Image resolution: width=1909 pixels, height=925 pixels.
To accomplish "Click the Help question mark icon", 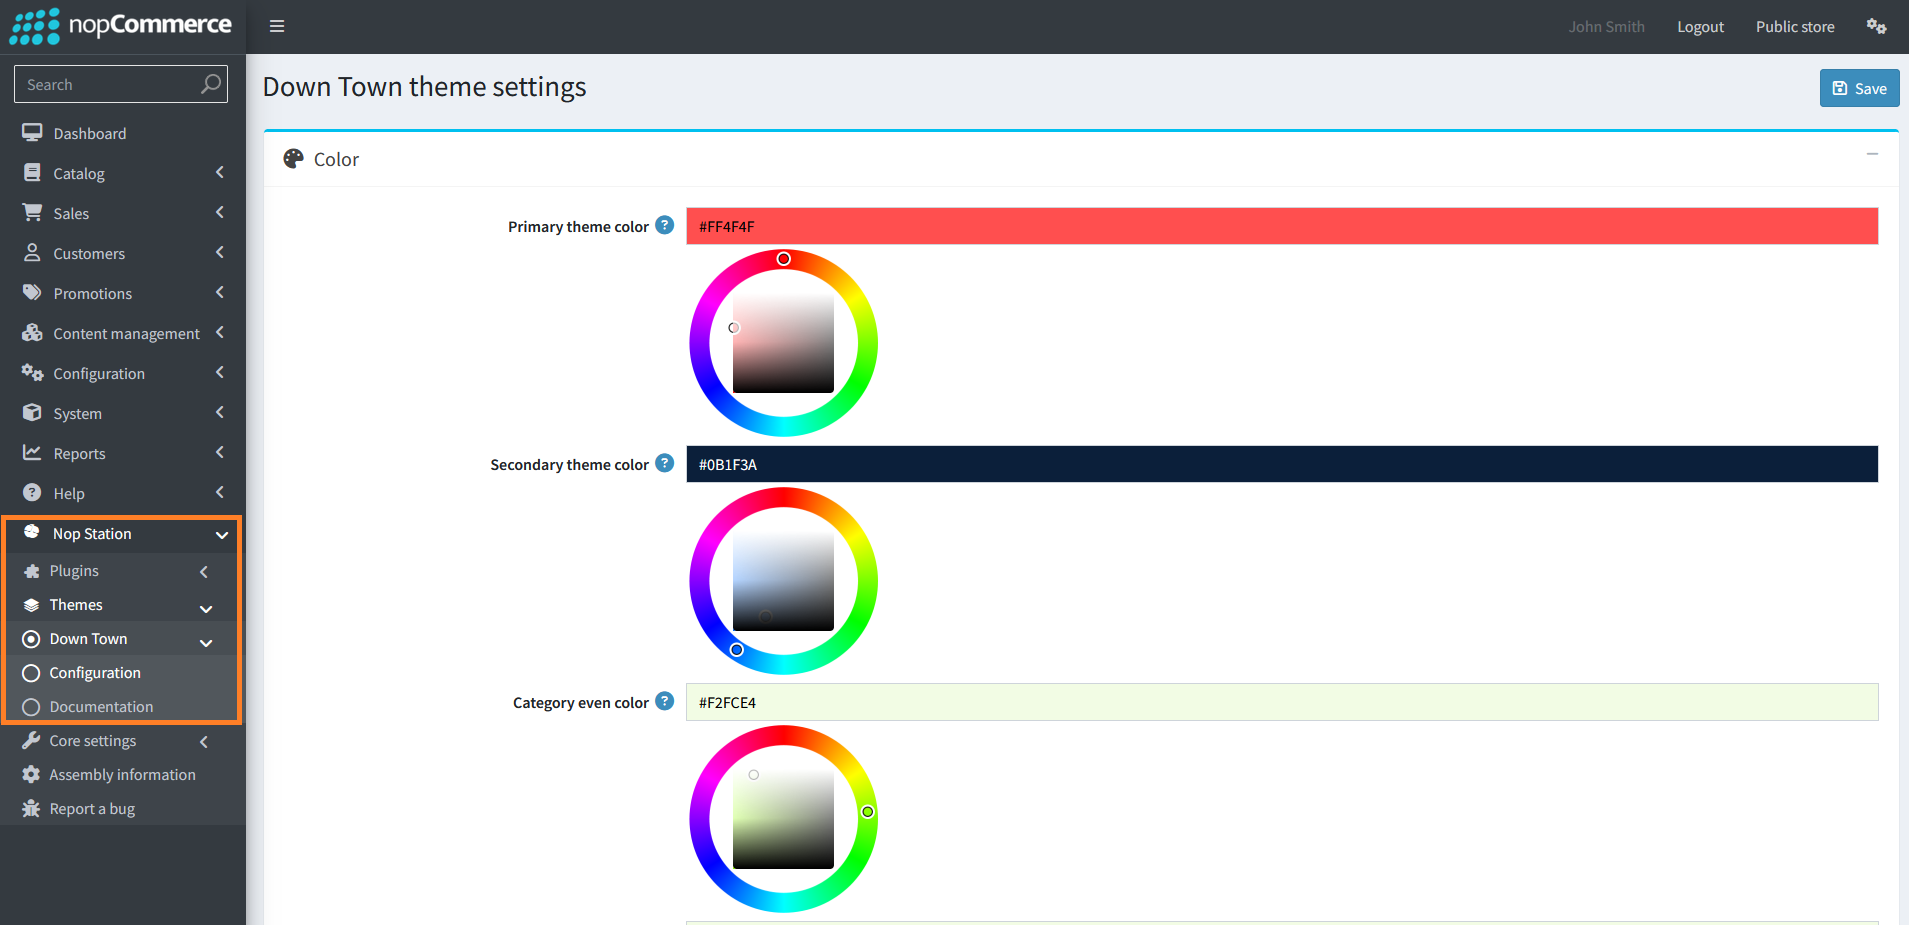I will 32,493.
